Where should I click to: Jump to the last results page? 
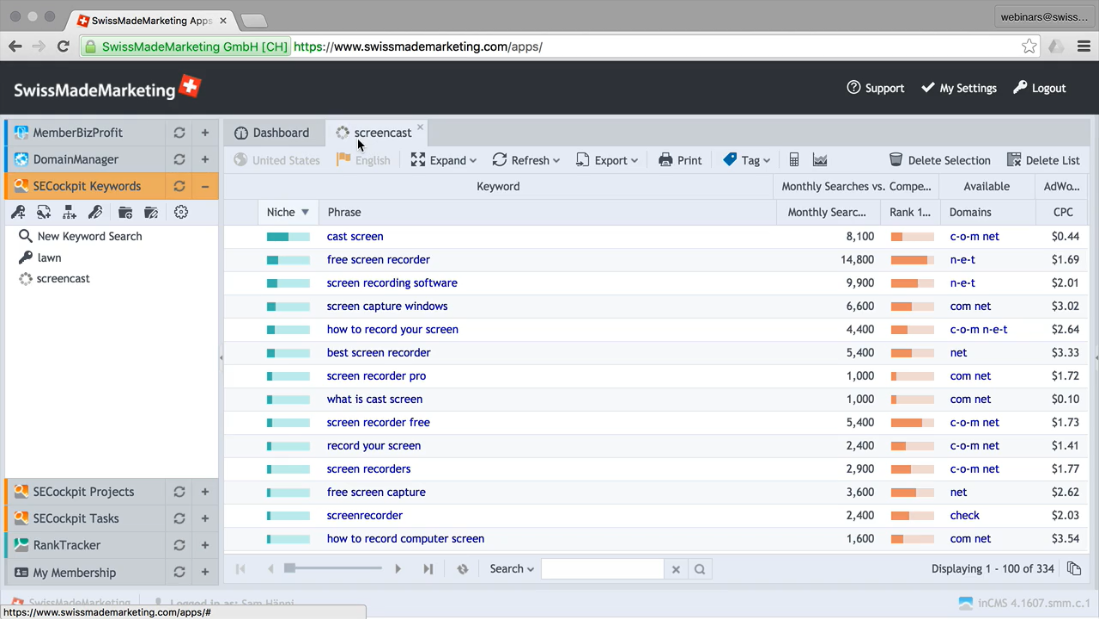(428, 569)
